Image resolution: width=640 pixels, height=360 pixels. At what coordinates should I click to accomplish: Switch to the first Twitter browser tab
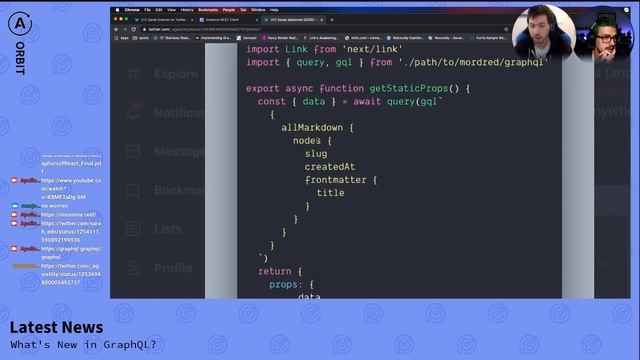tap(163, 20)
